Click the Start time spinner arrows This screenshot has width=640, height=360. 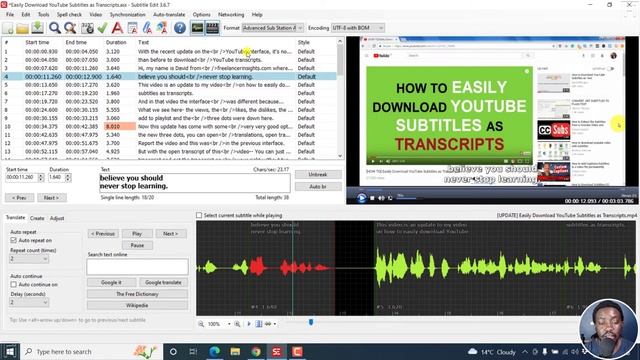(40, 178)
